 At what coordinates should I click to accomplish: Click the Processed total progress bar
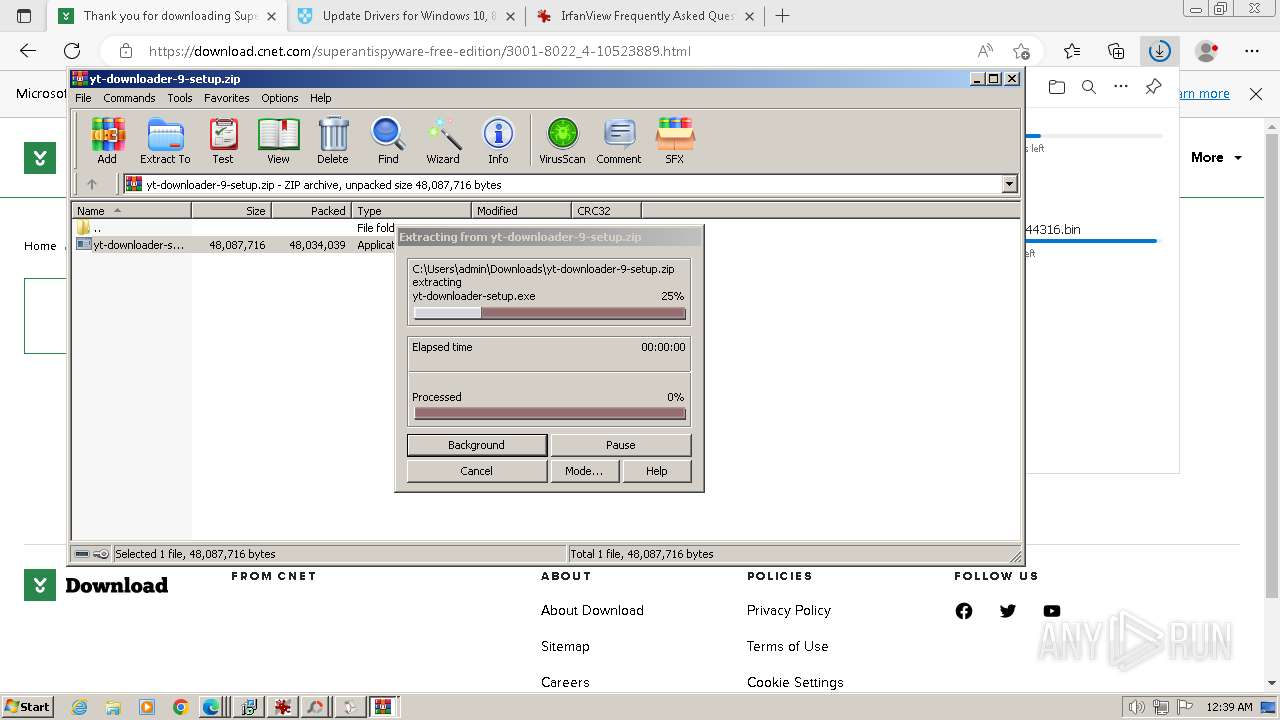pyautogui.click(x=549, y=413)
